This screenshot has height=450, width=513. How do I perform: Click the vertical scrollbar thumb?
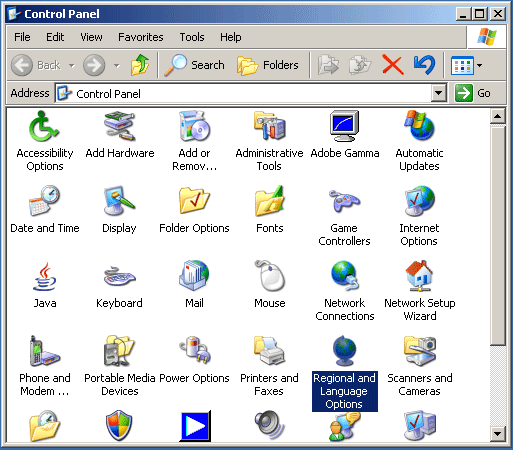point(498,235)
